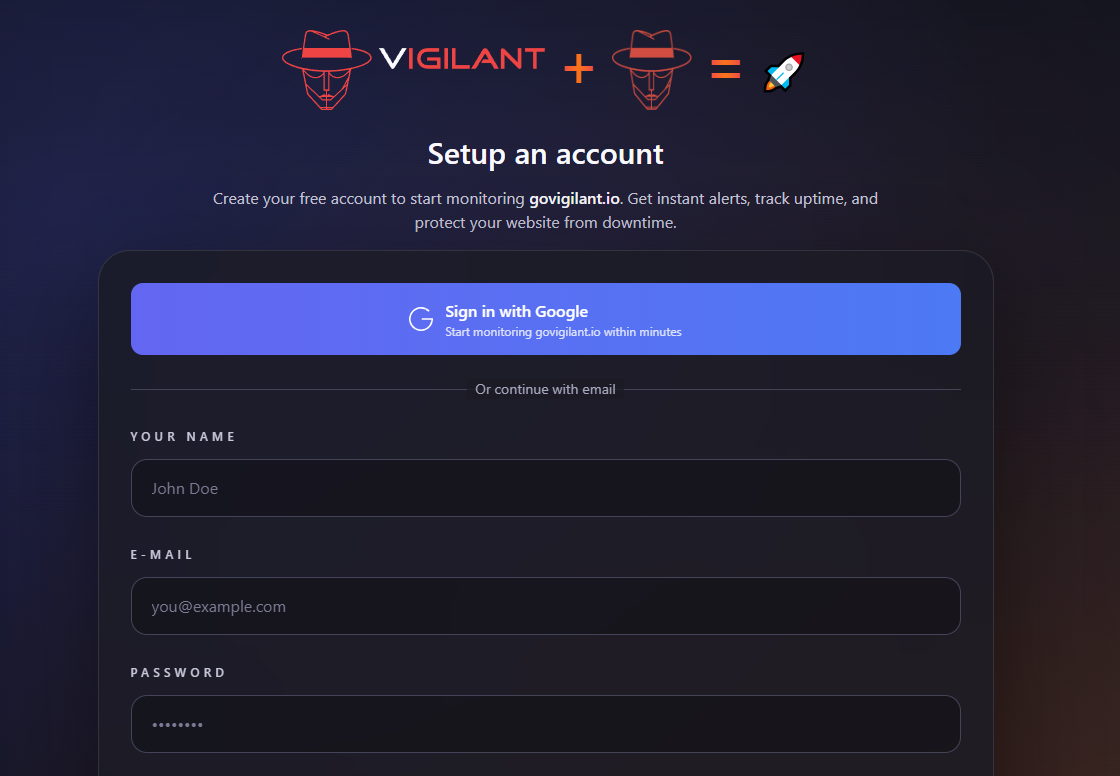Click the PASSWORD field label
This screenshot has height=776, width=1120.
[178, 673]
